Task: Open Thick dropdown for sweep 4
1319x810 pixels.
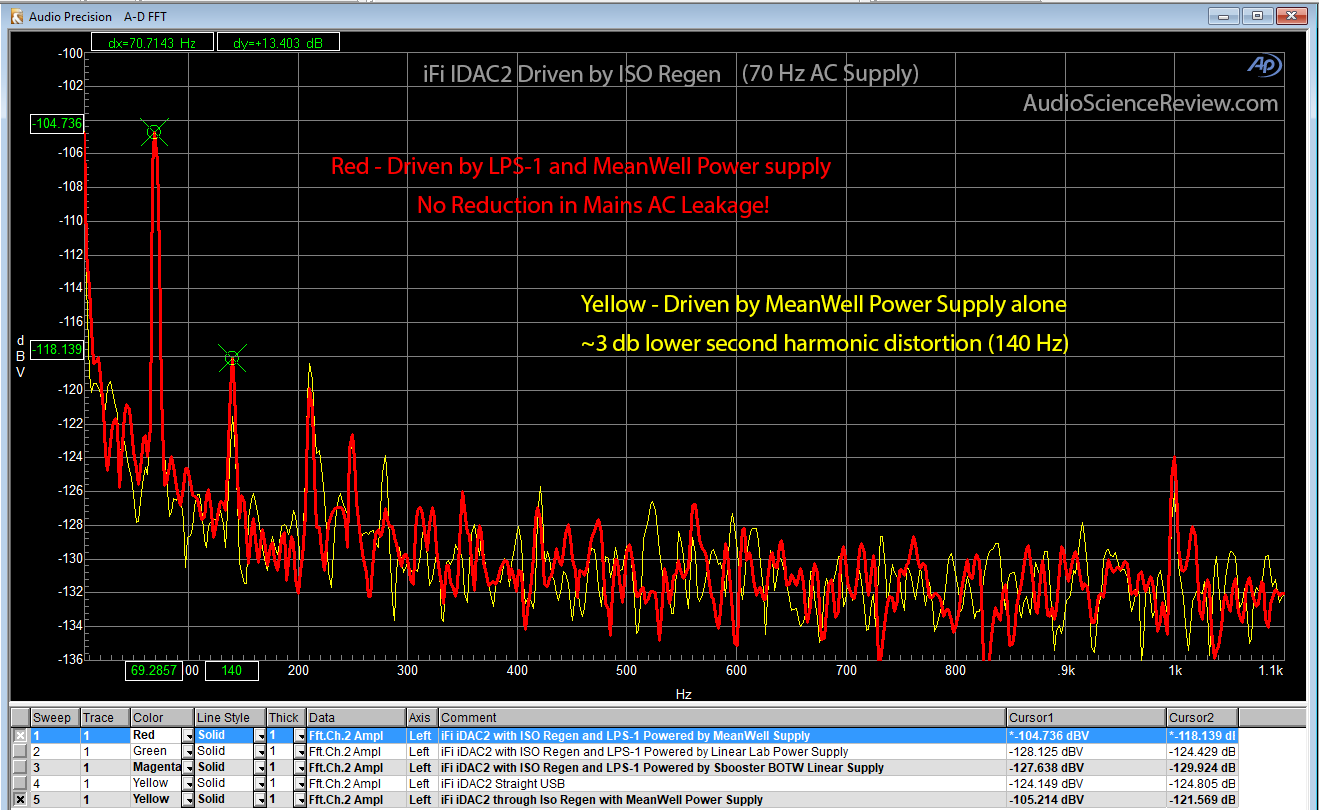Action: (299, 783)
